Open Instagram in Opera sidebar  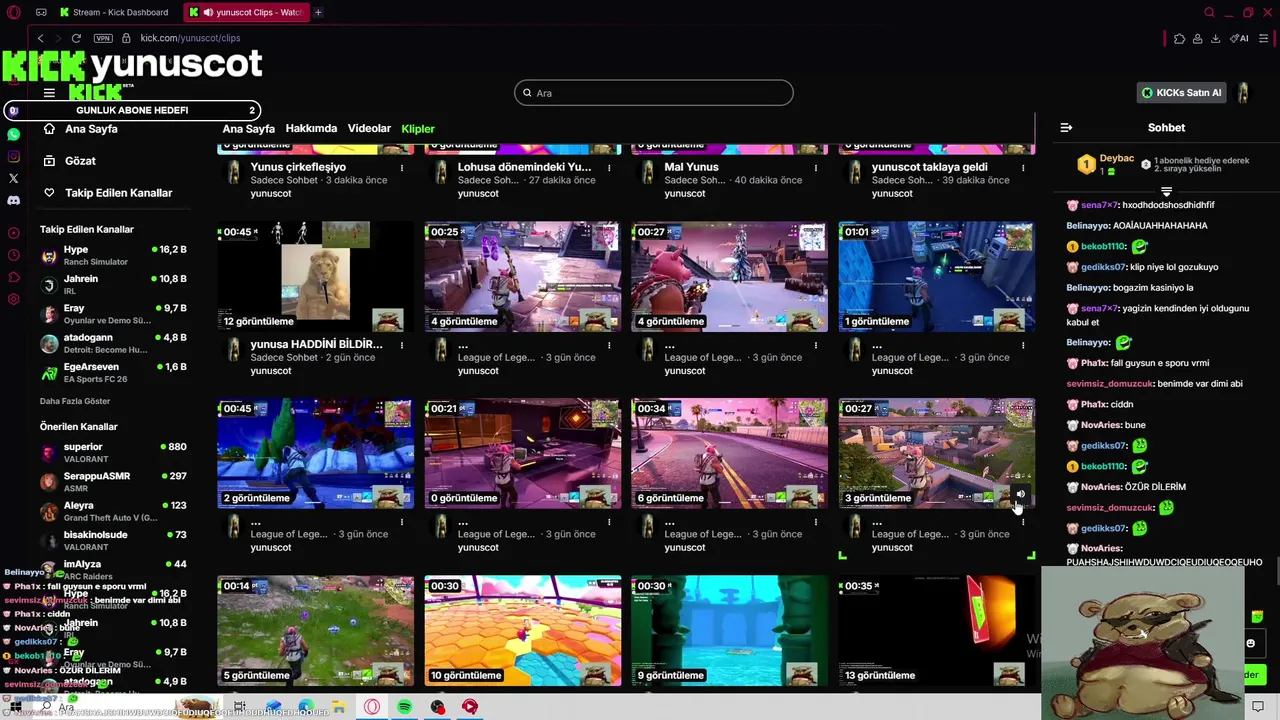click(13, 156)
